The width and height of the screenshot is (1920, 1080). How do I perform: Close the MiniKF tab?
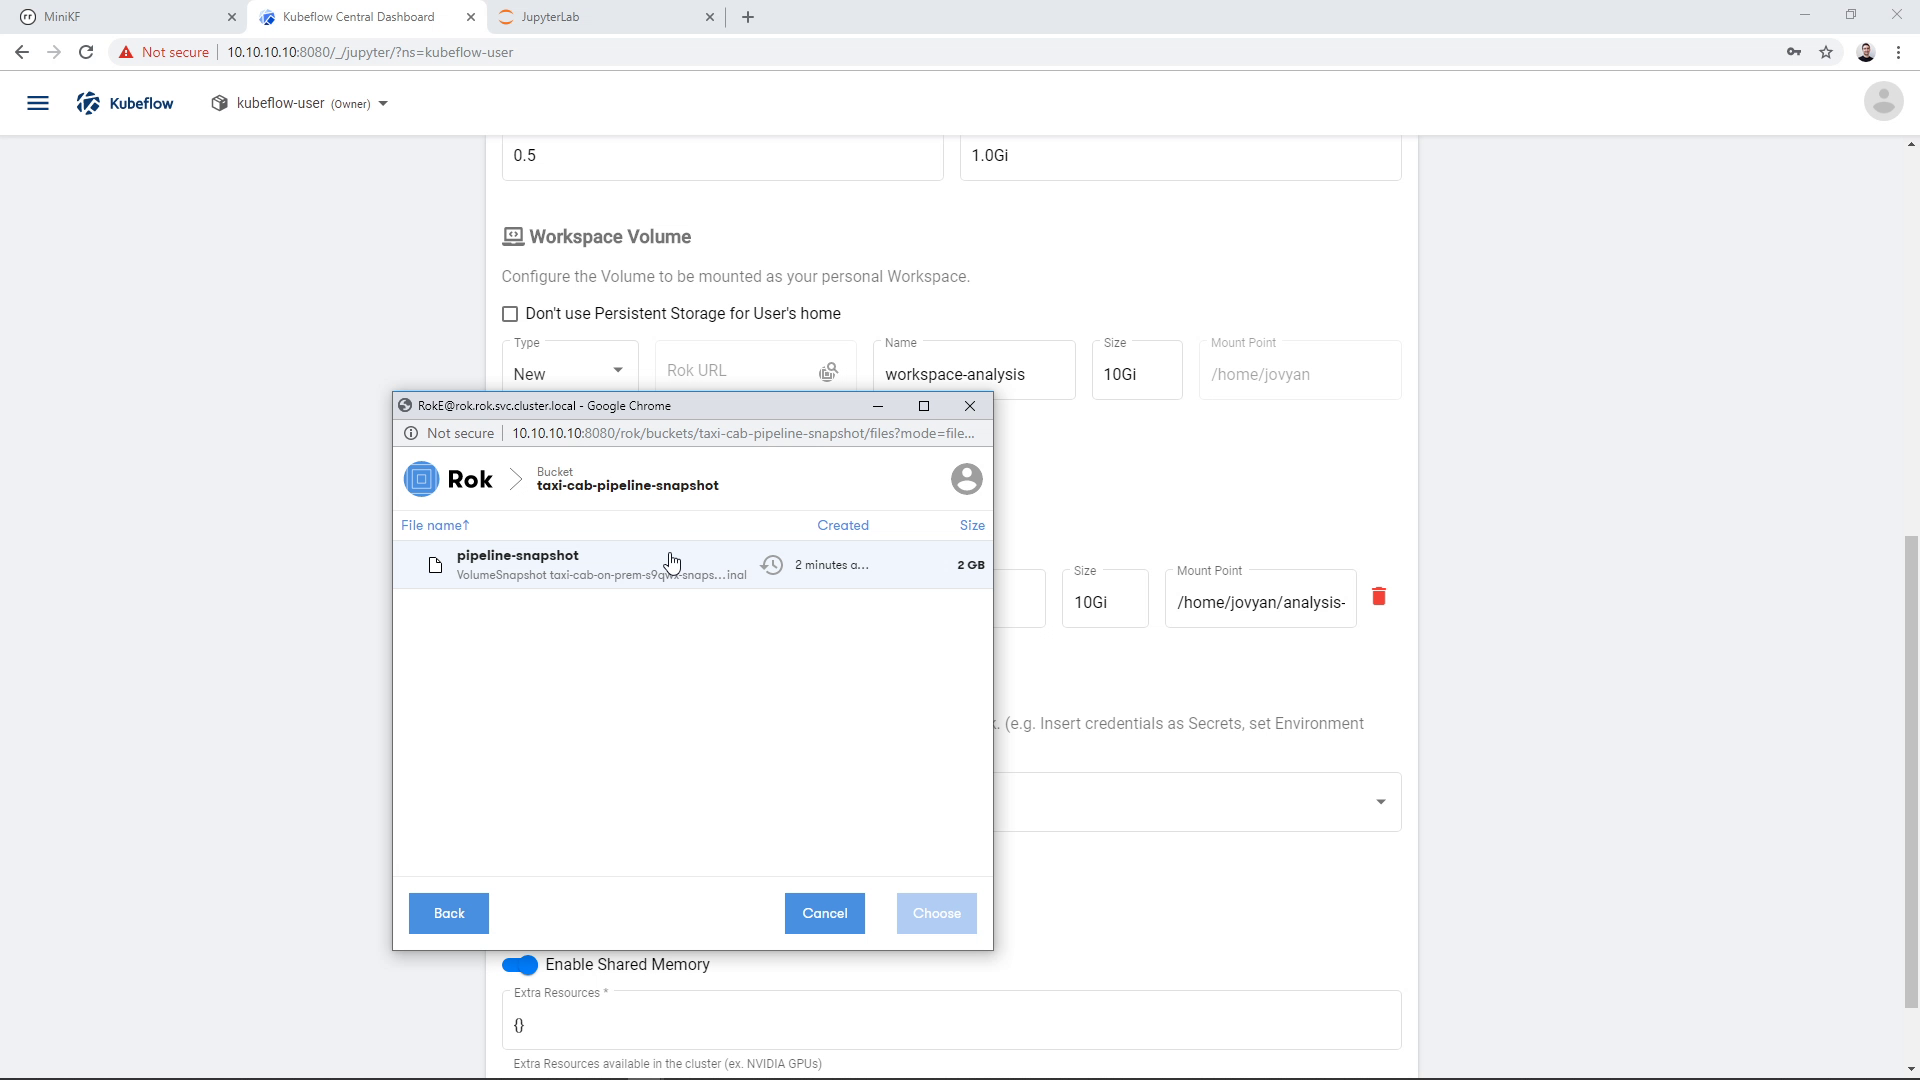232,17
